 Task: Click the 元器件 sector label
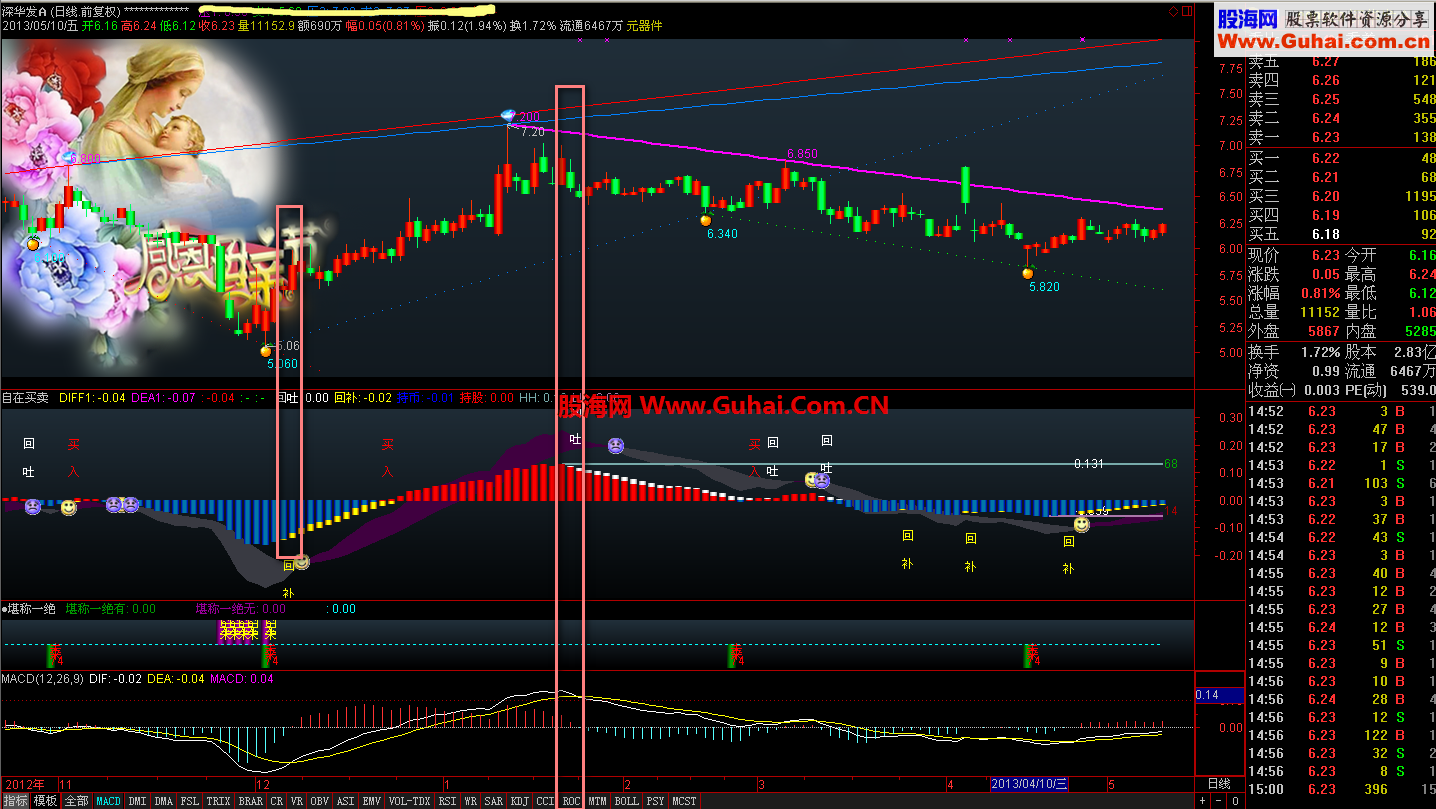[x=645, y=26]
